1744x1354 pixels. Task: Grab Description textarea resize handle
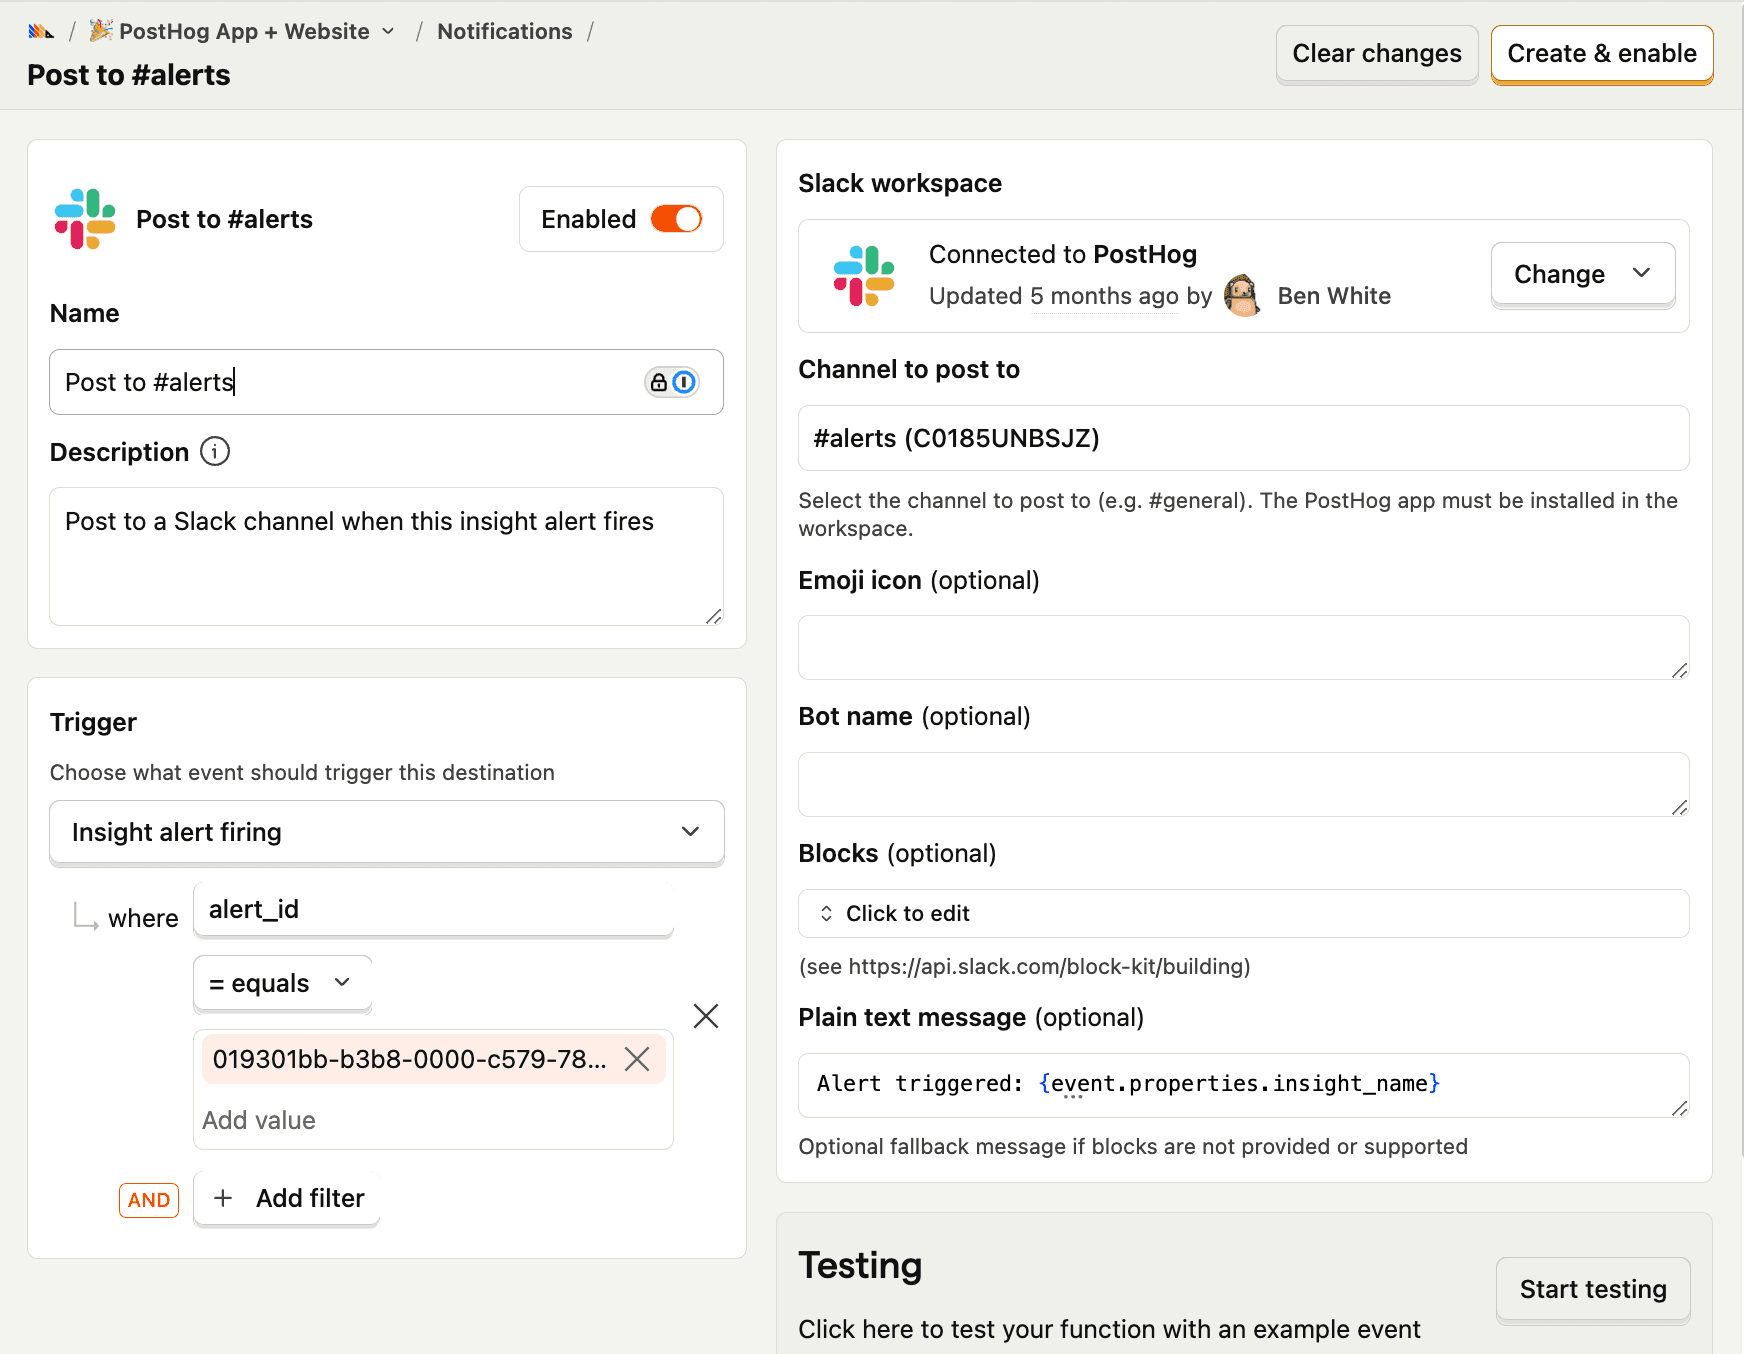(714, 617)
